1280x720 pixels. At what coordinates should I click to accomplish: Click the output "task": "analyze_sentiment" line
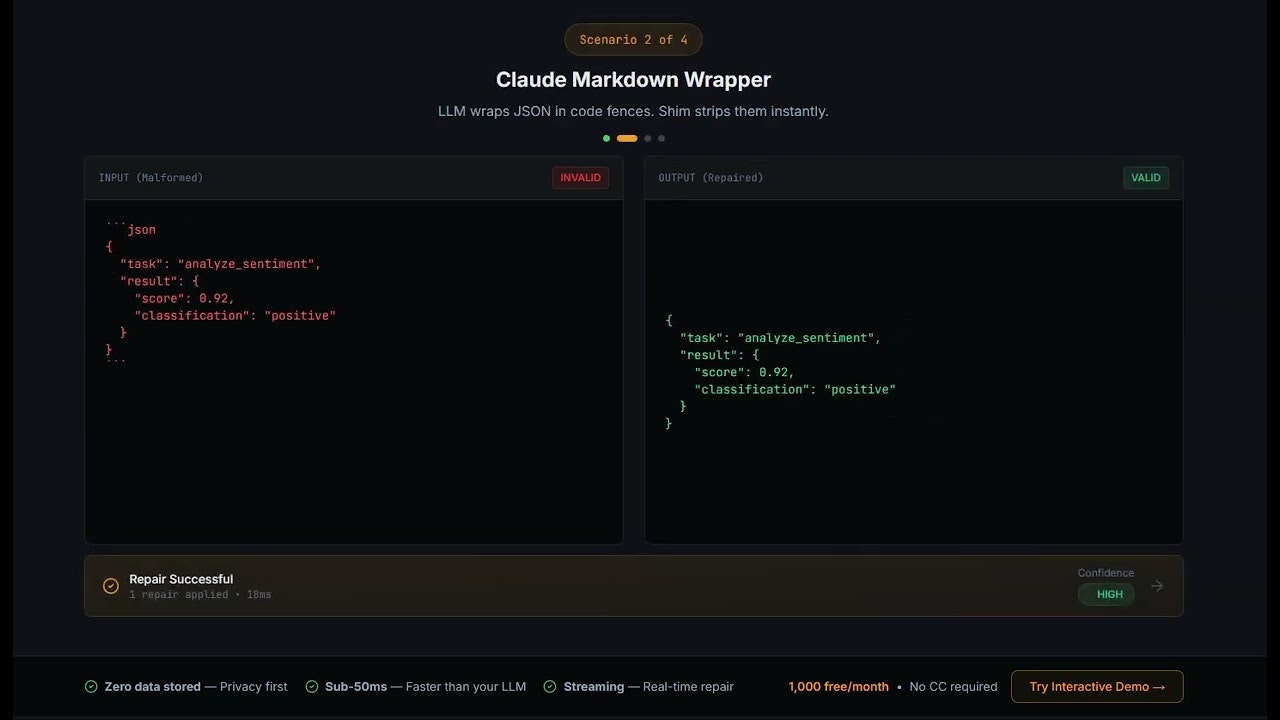[x=781, y=338]
